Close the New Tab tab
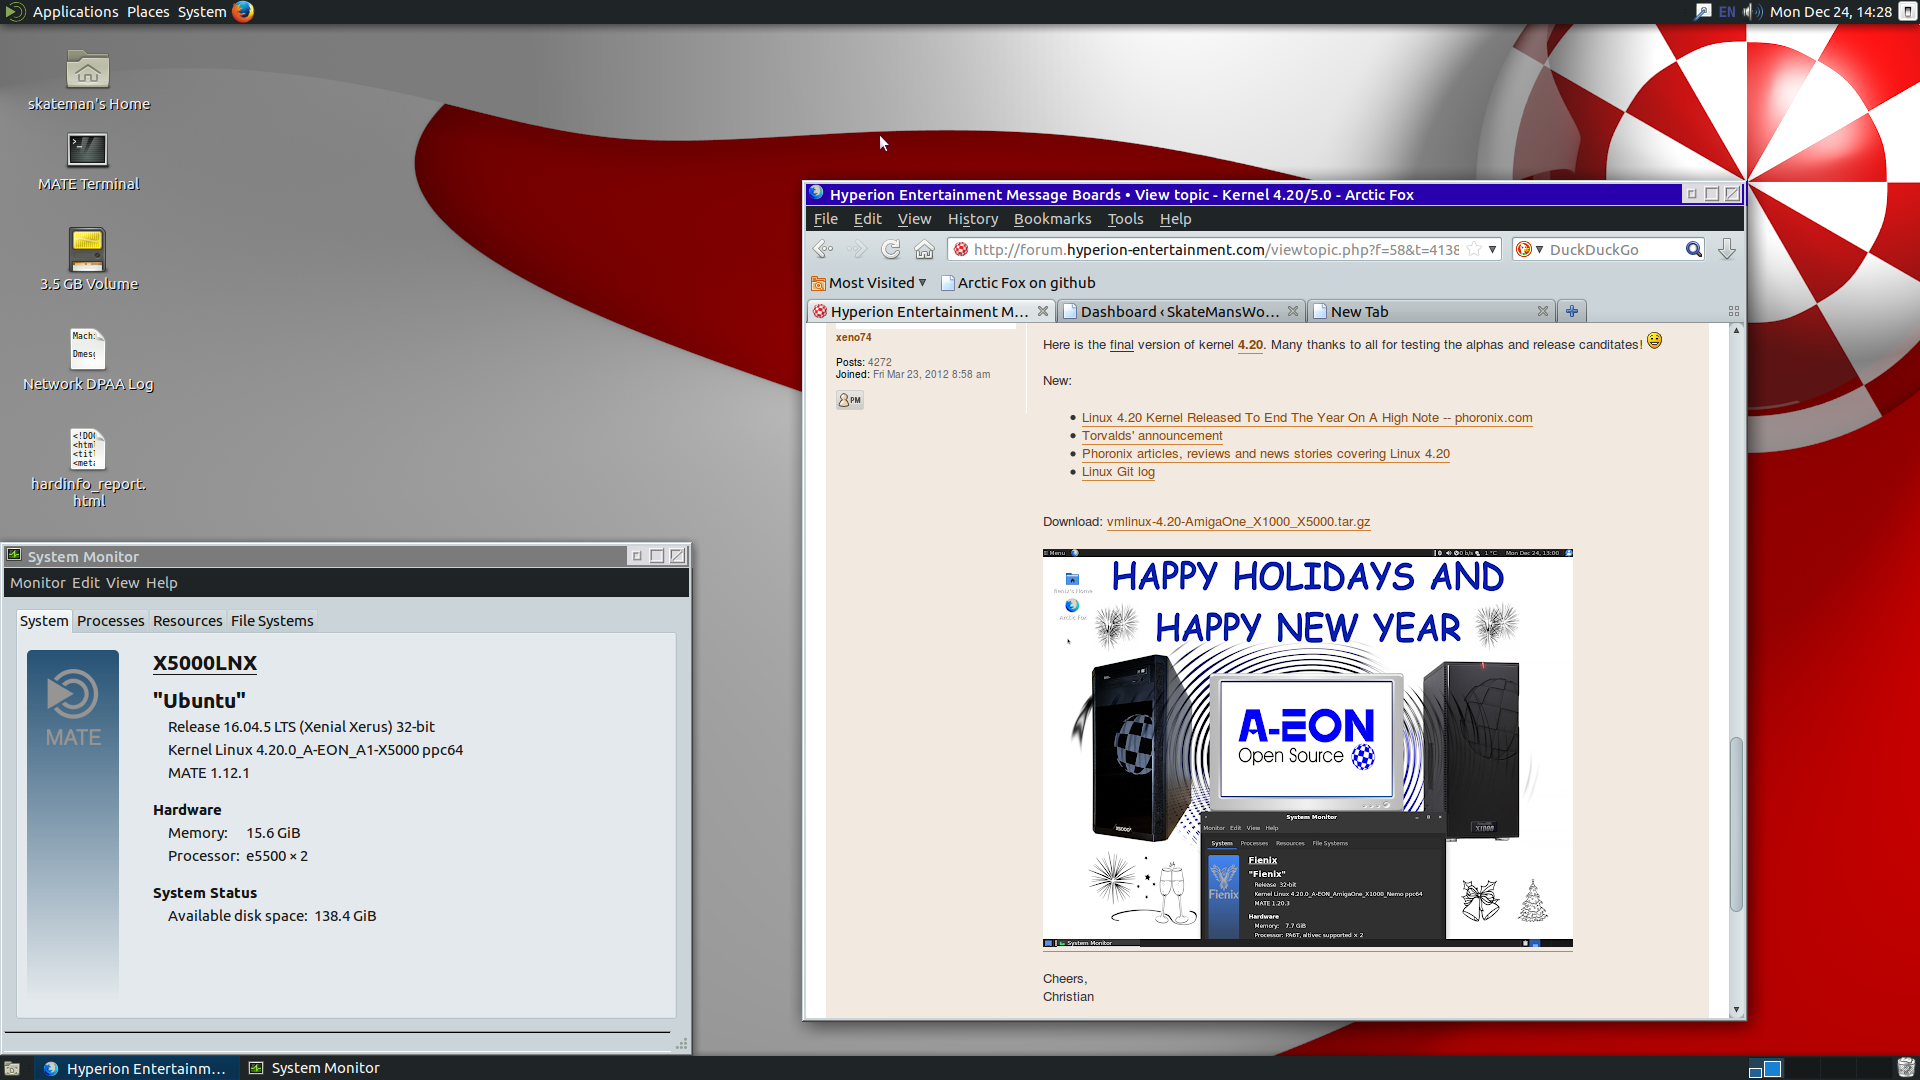Screen dimensions: 1920x1080 tap(1543, 311)
